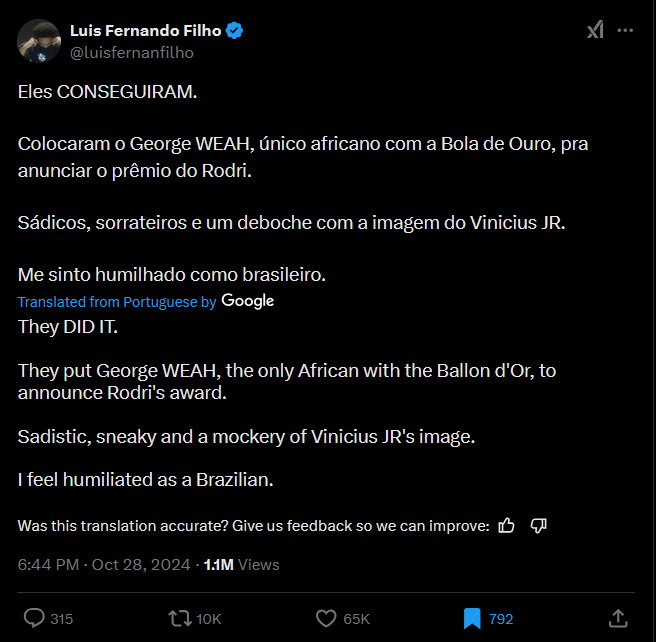The width and height of the screenshot is (656, 642).
Task: Open the 6:44 PM Oct 28, 2024 timestamp
Action: pyautogui.click(x=104, y=564)
